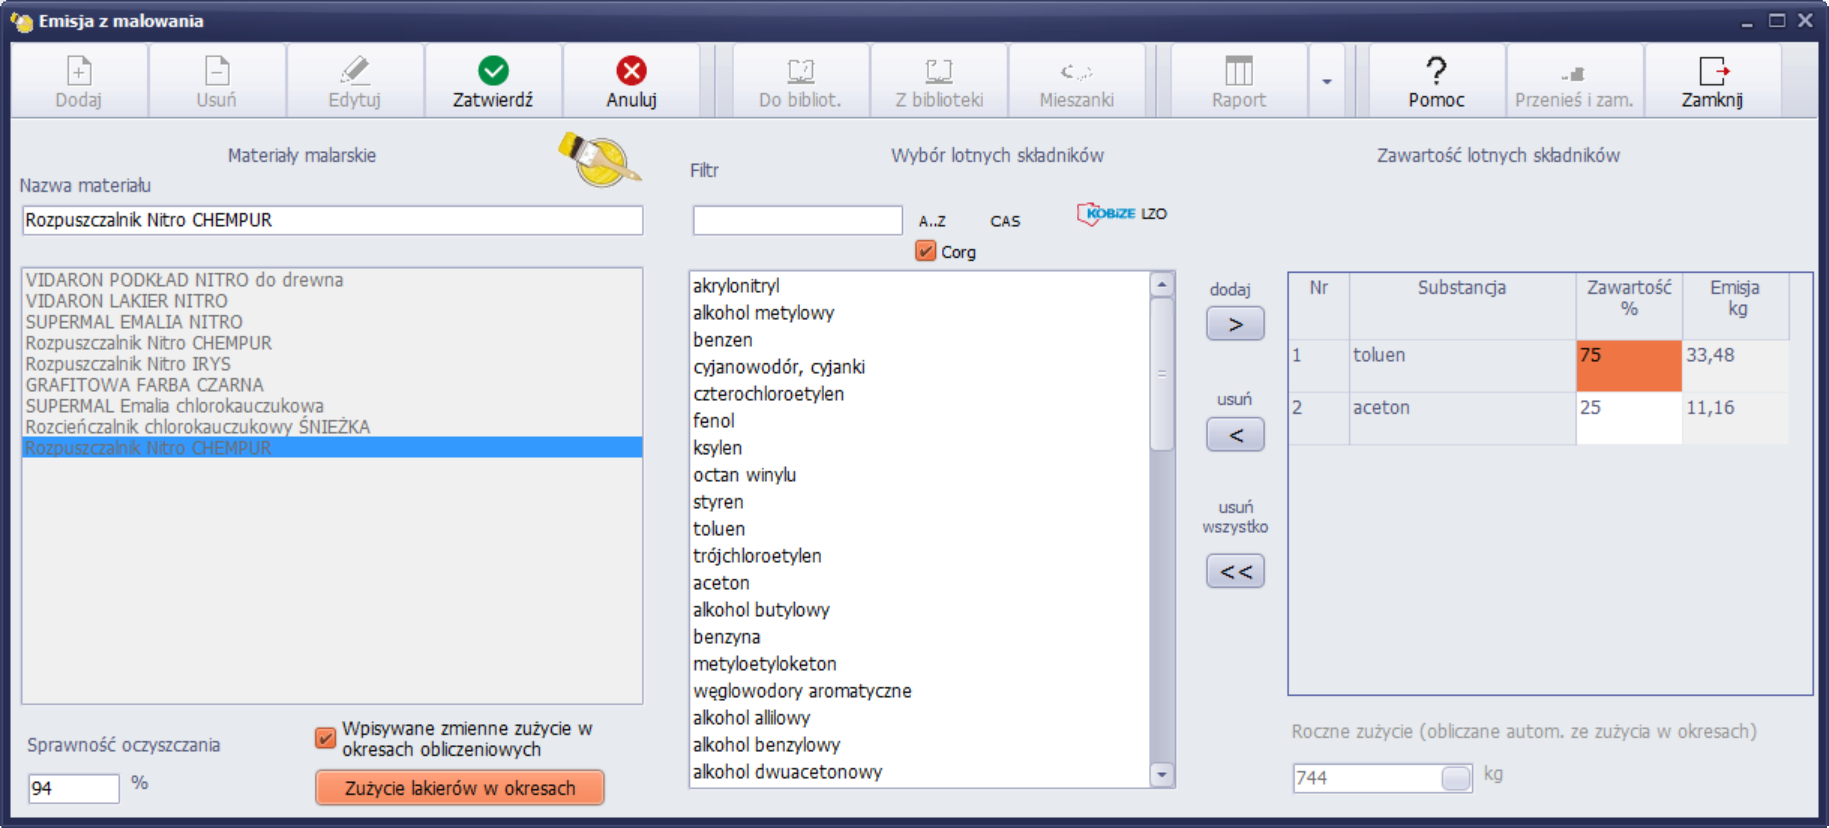This screenshot has width=1829, height=828.
Task: Select VIDARON PODKŁAD NITRO do drewna
Action: pyautogui.click(x=332, y=280)
